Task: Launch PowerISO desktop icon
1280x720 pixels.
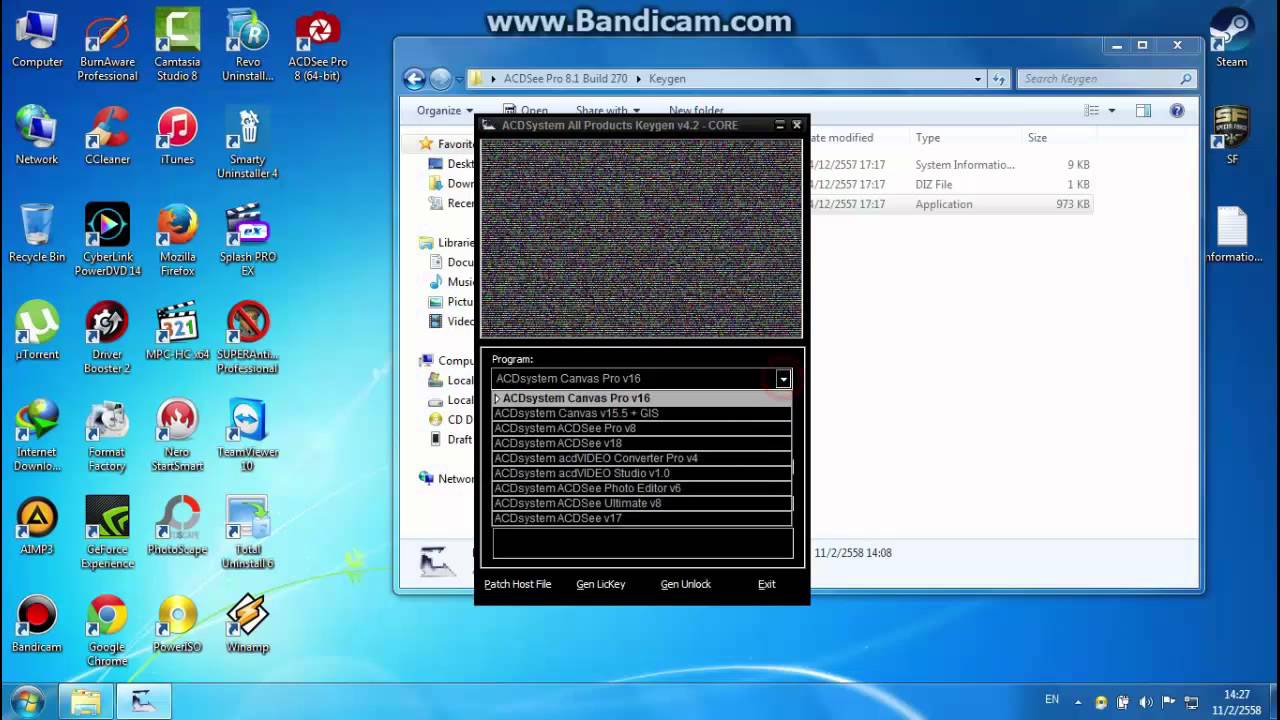Action: click(177, 624)
